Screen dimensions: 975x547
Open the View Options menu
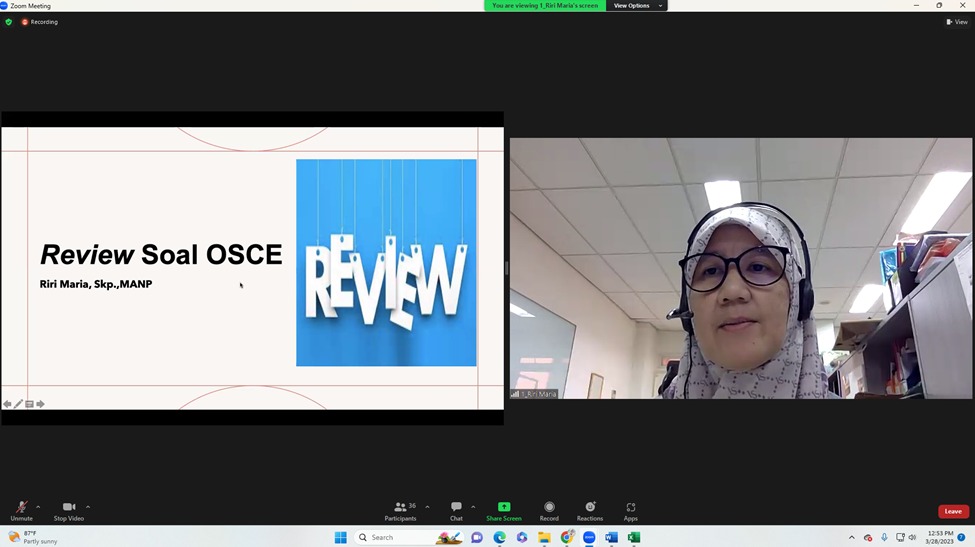(x=636, y=6)
